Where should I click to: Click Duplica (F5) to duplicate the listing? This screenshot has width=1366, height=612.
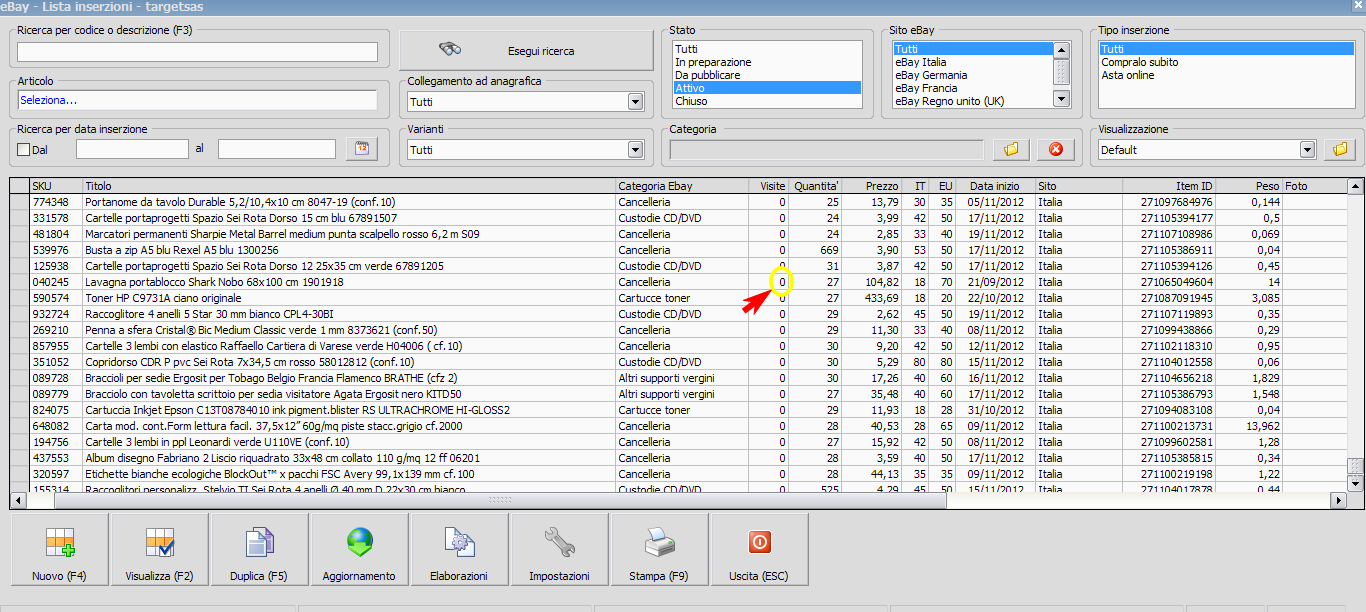pos(259,549)
